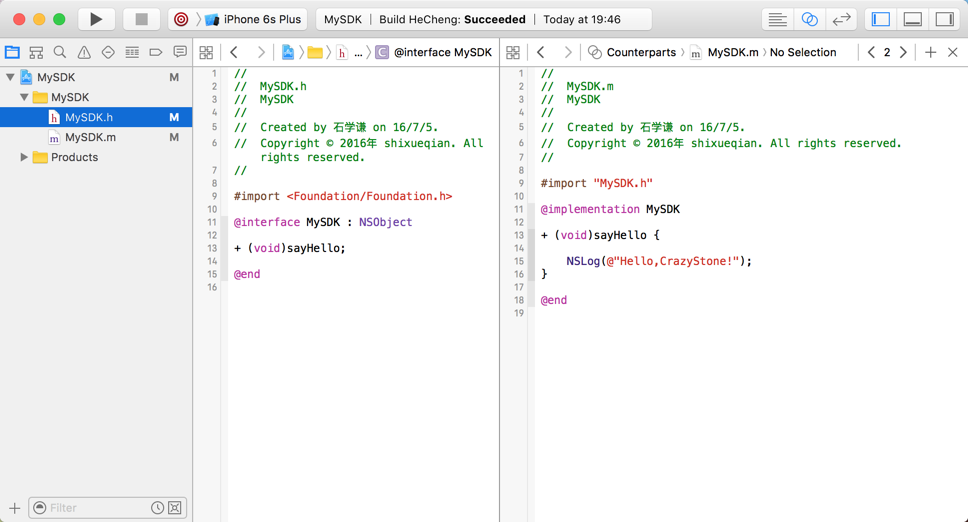Click the project icon in left jump bar

tap(288, 52)
